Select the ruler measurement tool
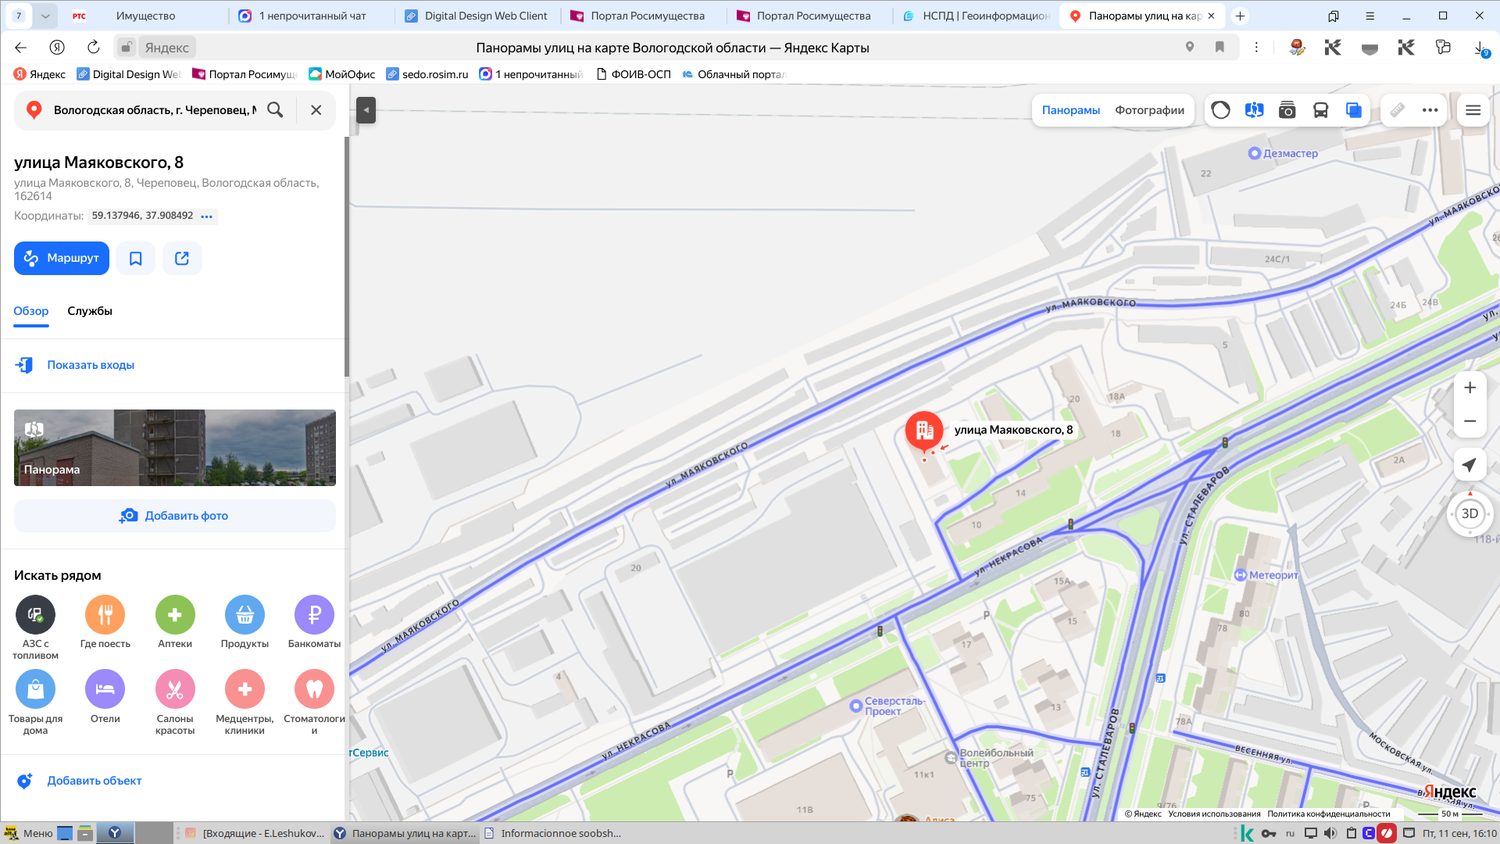1500x844 pixels. [1397, 110]
